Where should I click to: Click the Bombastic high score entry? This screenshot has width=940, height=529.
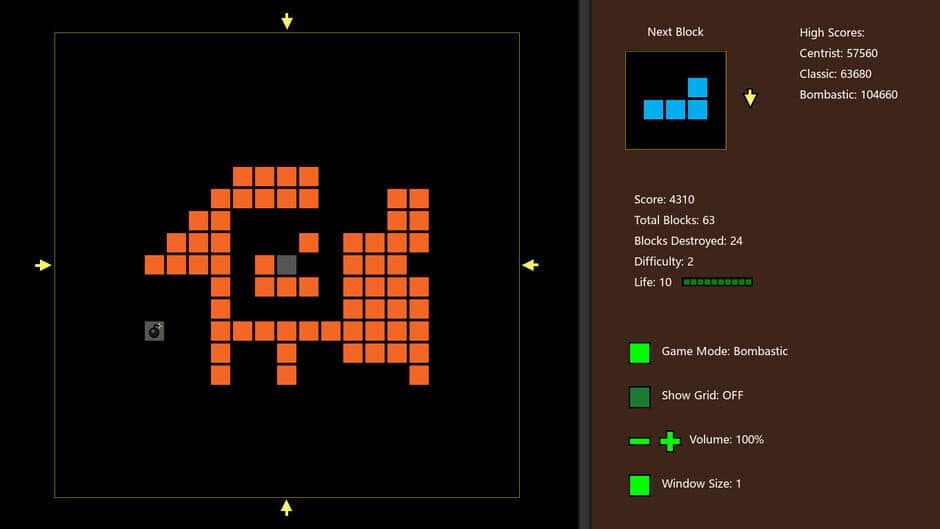tap(848, 95)
